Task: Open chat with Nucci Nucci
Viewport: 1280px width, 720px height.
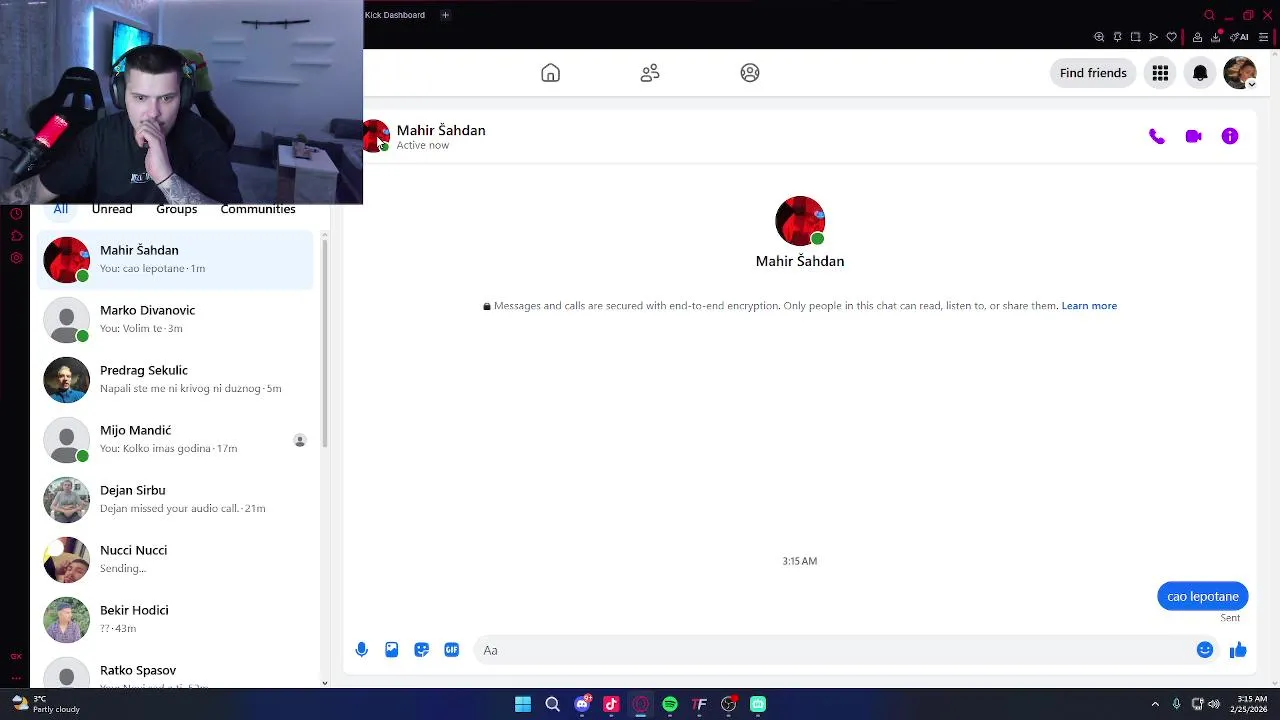Action: point(176,559)
